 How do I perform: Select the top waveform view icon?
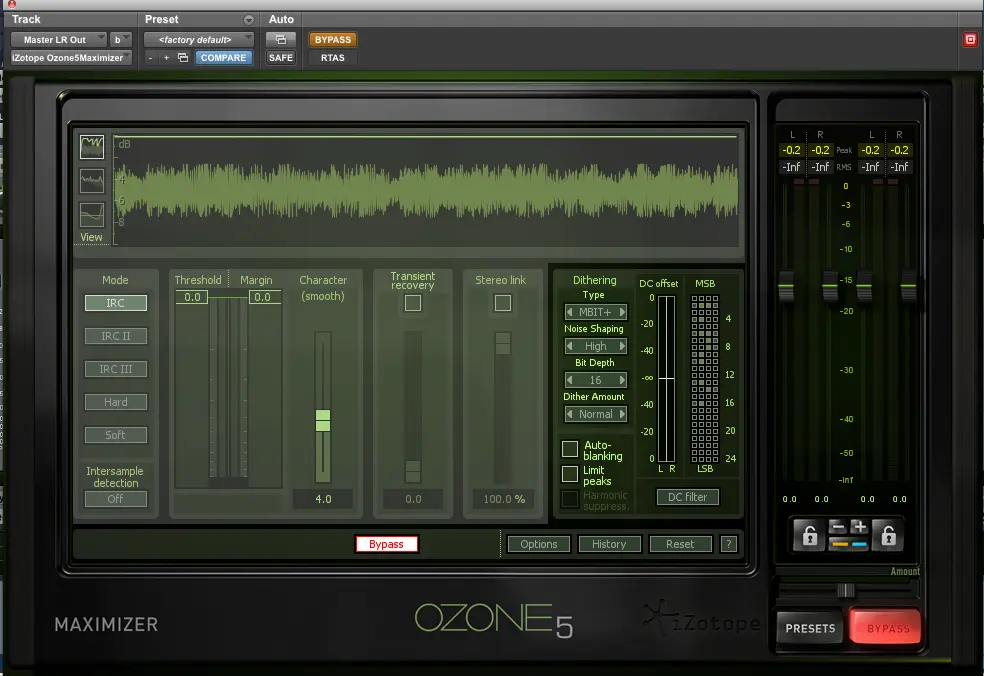pos(92,147)
